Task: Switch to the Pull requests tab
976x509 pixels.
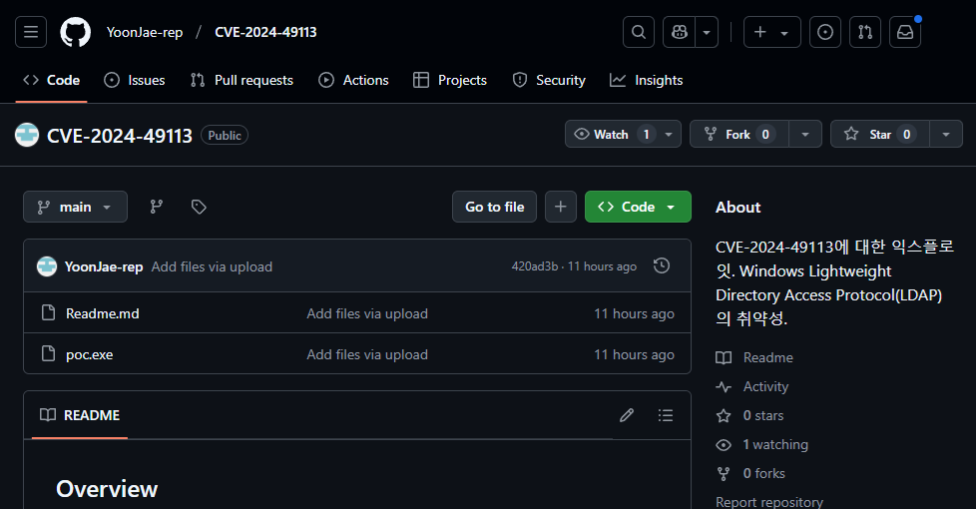Action: 242,80
